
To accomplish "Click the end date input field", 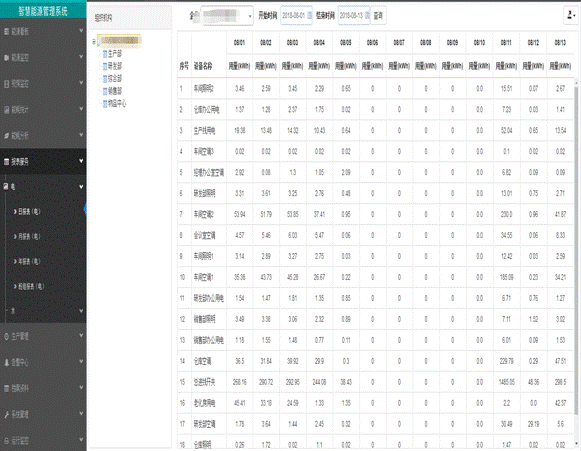I will click(354, 16).
